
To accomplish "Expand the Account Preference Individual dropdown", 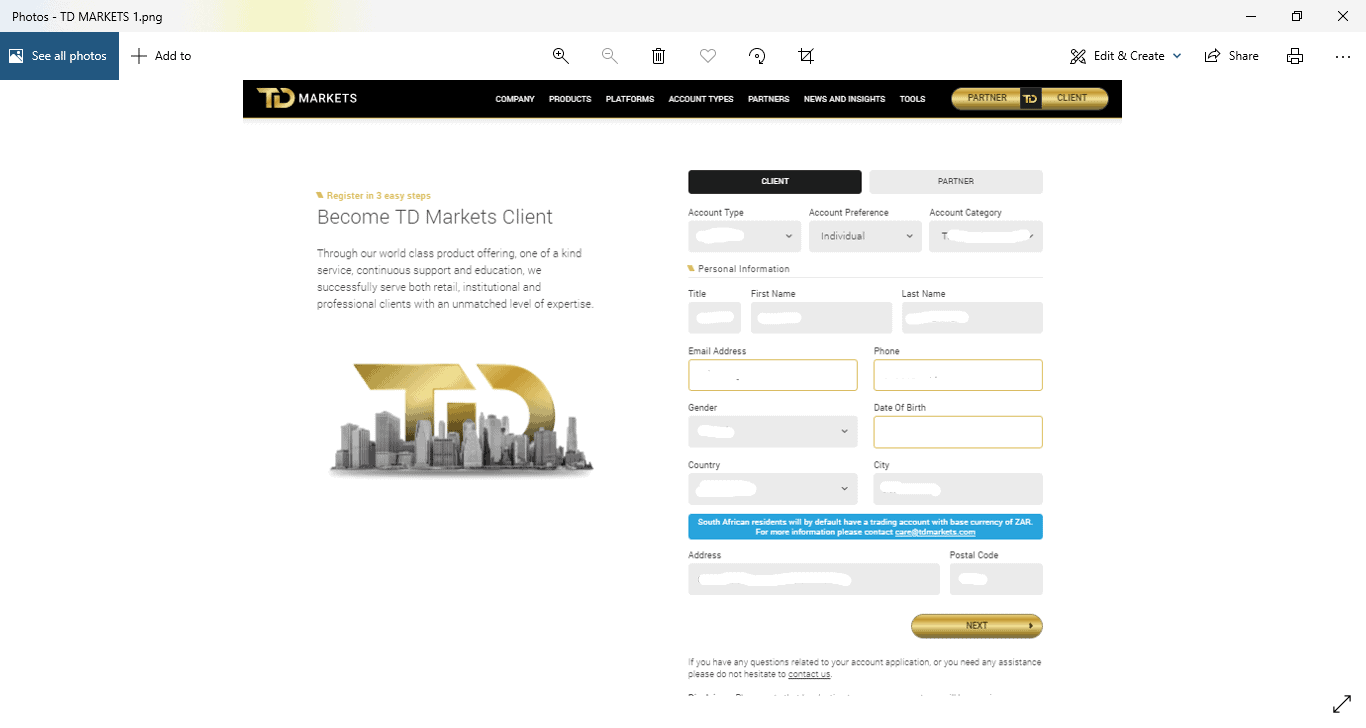I will (x=866, y=236).
